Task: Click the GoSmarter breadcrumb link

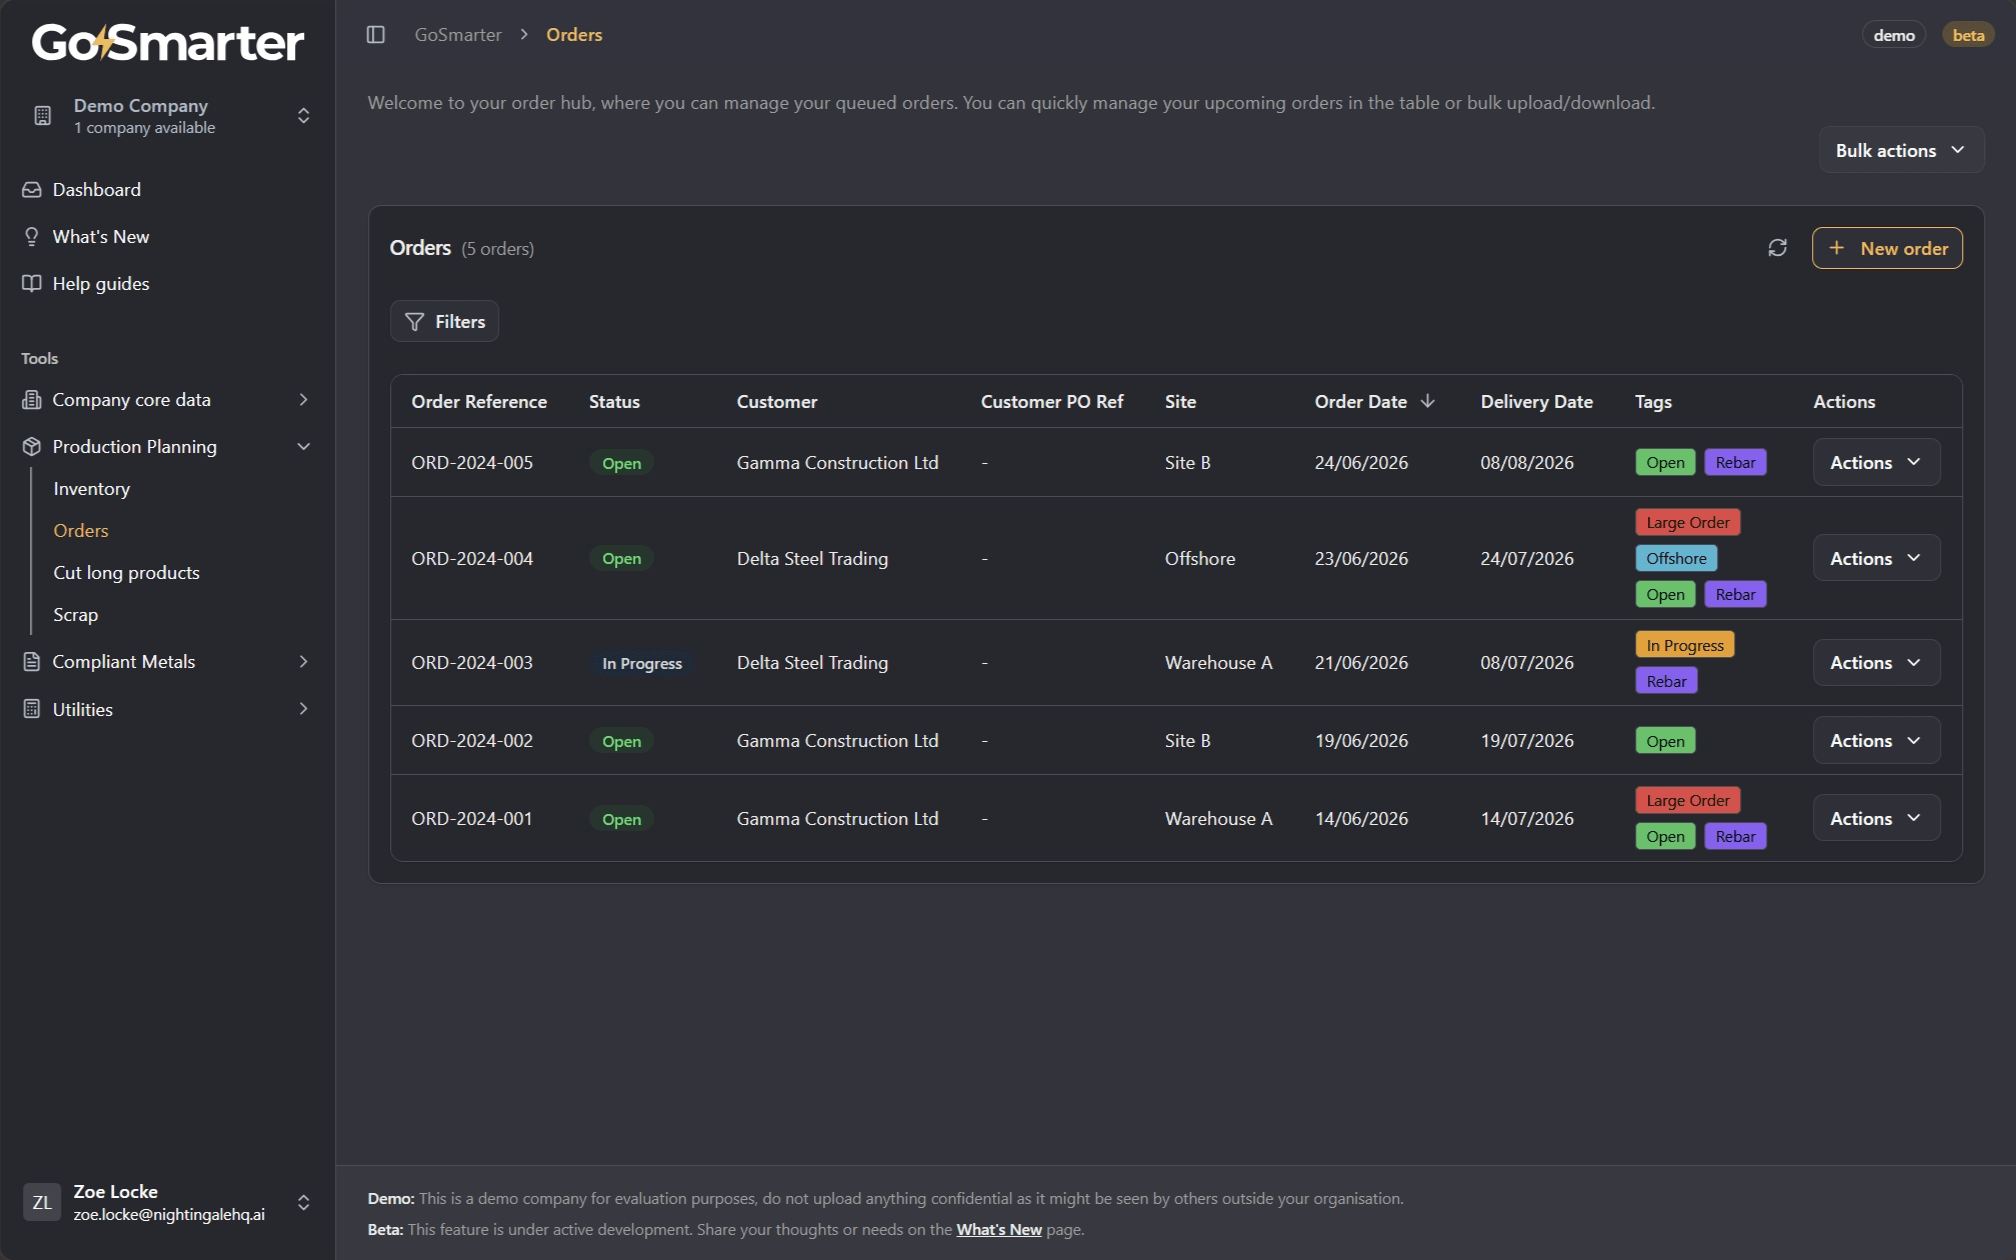Action: tap(458, 35)
